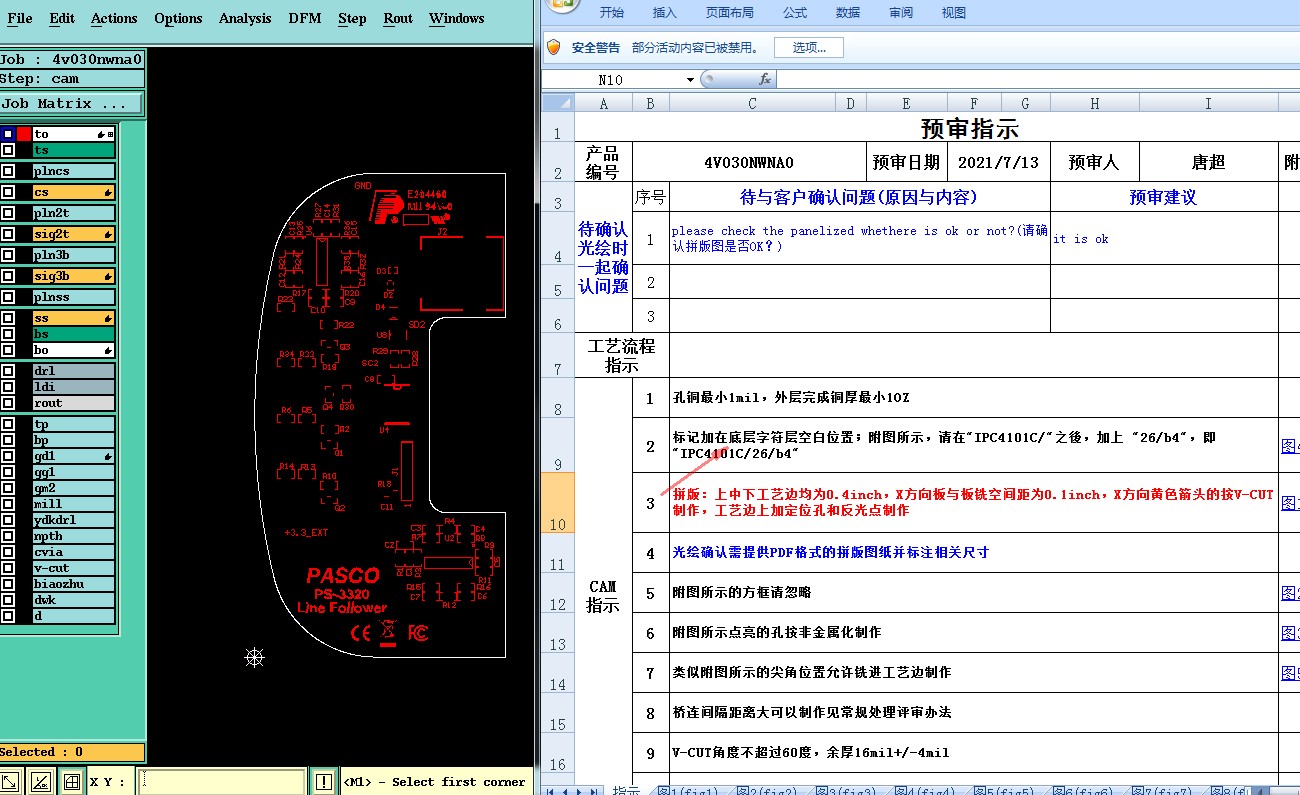Click the Excel Office button
Screen dimensions: 1300x795
[563, 5]
